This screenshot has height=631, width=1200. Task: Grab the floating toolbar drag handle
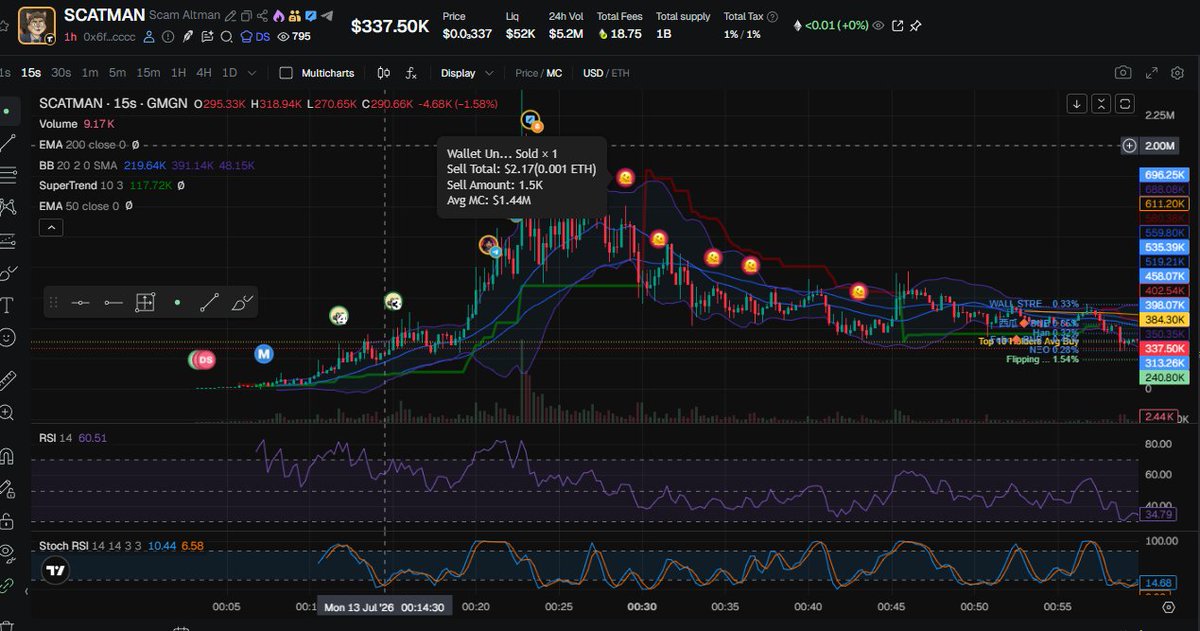pos(54,301)
